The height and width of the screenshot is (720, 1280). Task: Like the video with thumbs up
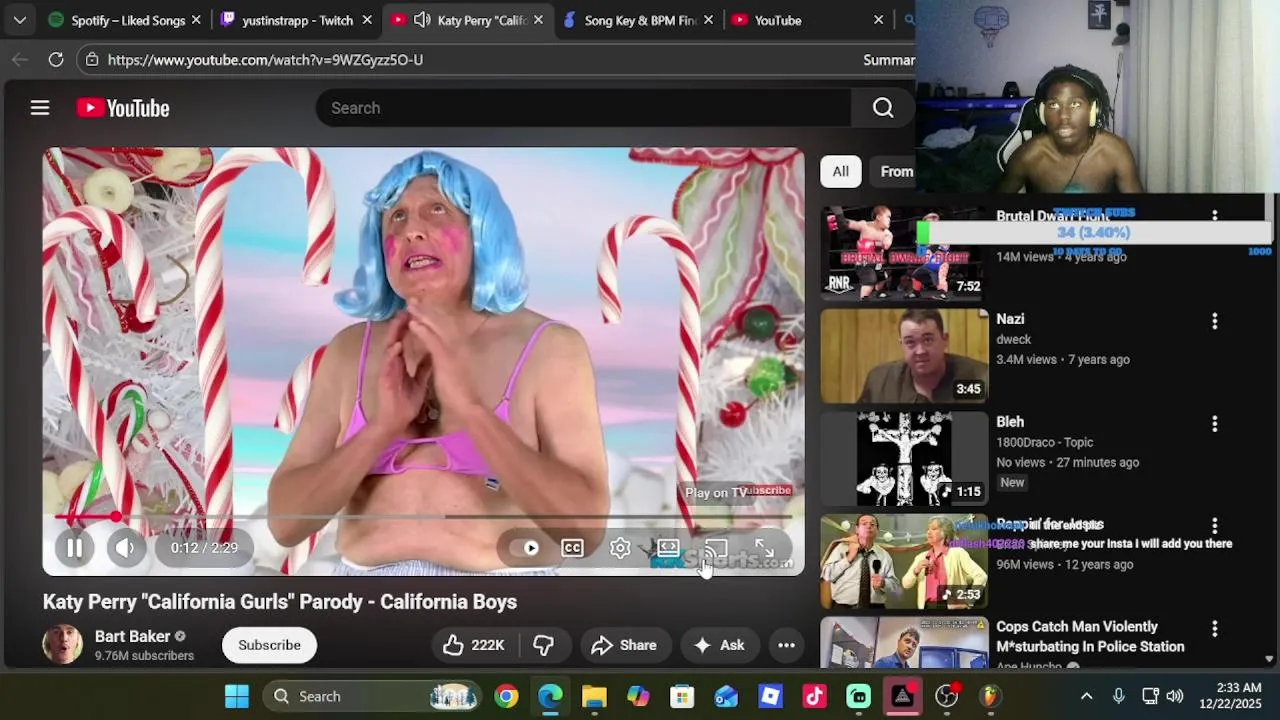click(473, 645)
